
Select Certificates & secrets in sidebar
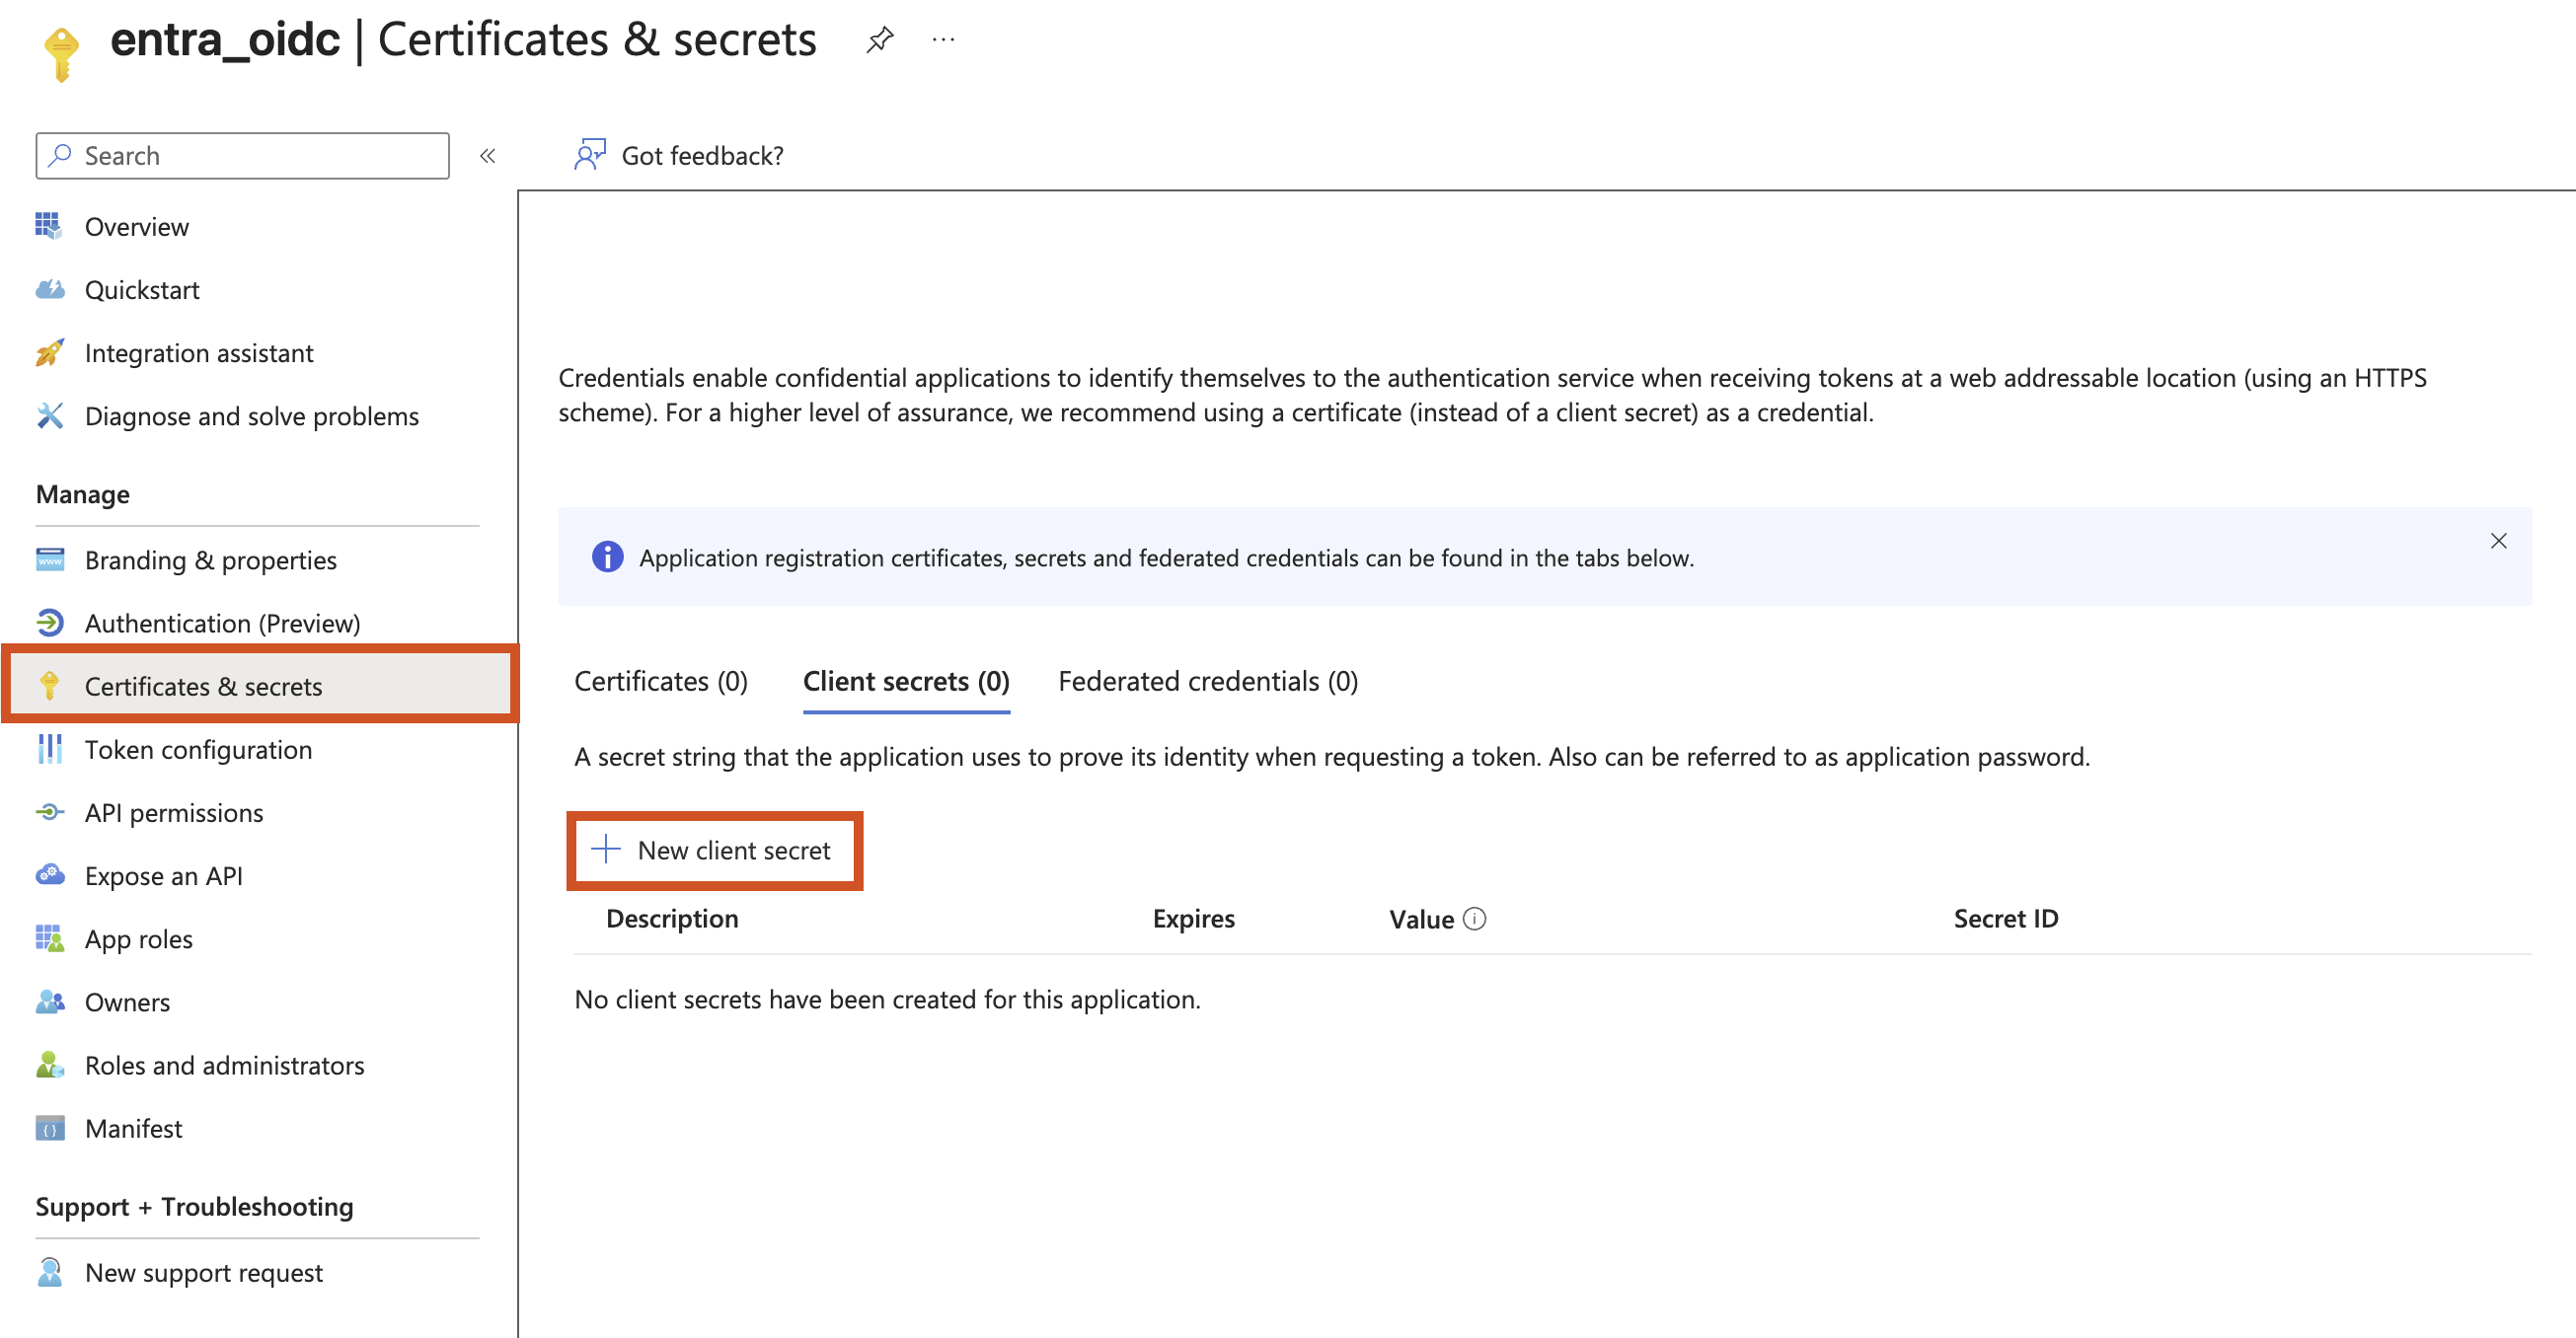coord(260,686)
